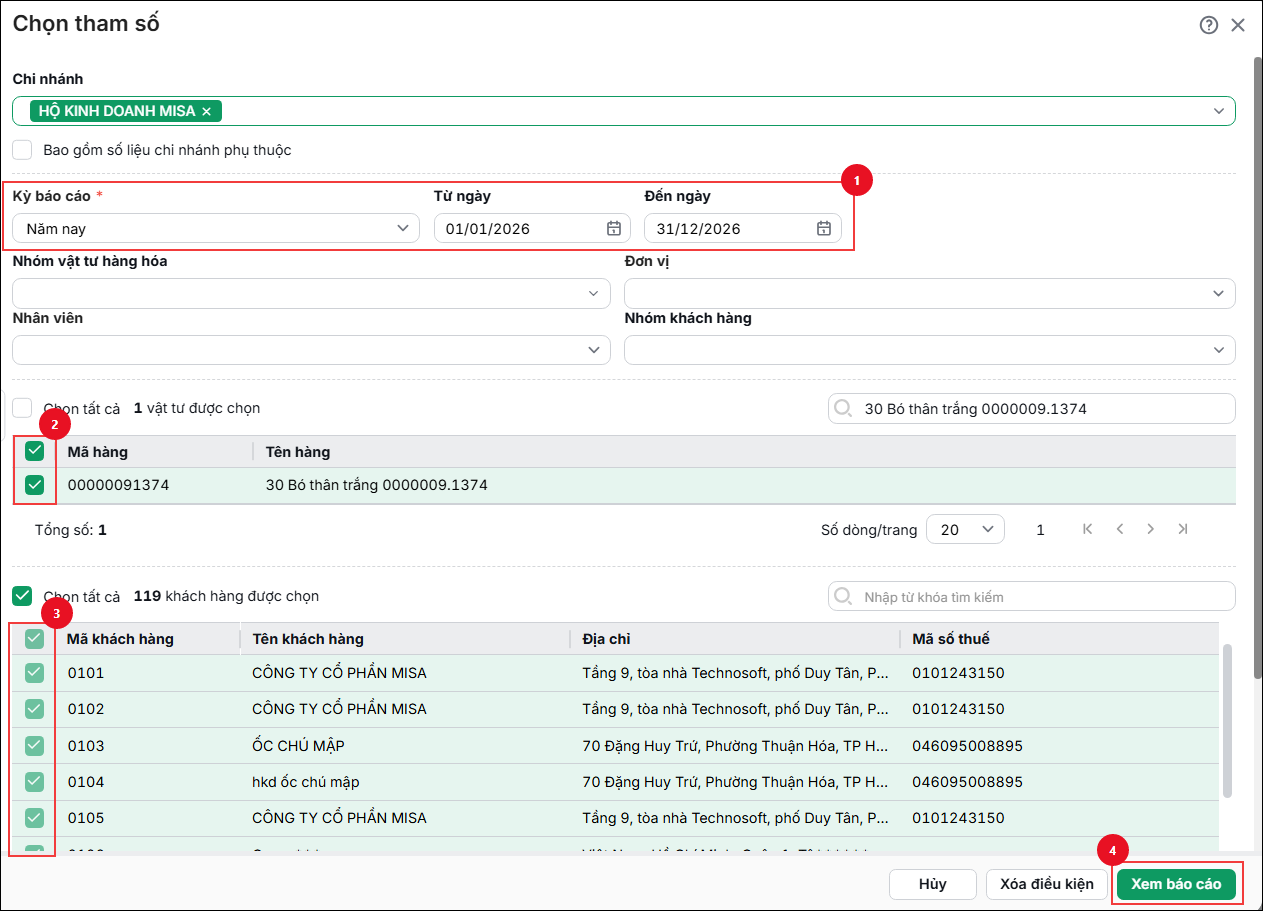Open calendar picker for Đến ngày
The height and width of the screenshot is (911, 1263).
(824, 228)
